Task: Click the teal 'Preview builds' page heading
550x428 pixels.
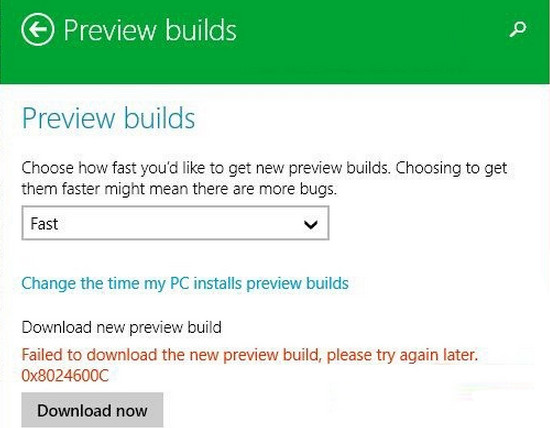Action: click(x=108, y=118)
